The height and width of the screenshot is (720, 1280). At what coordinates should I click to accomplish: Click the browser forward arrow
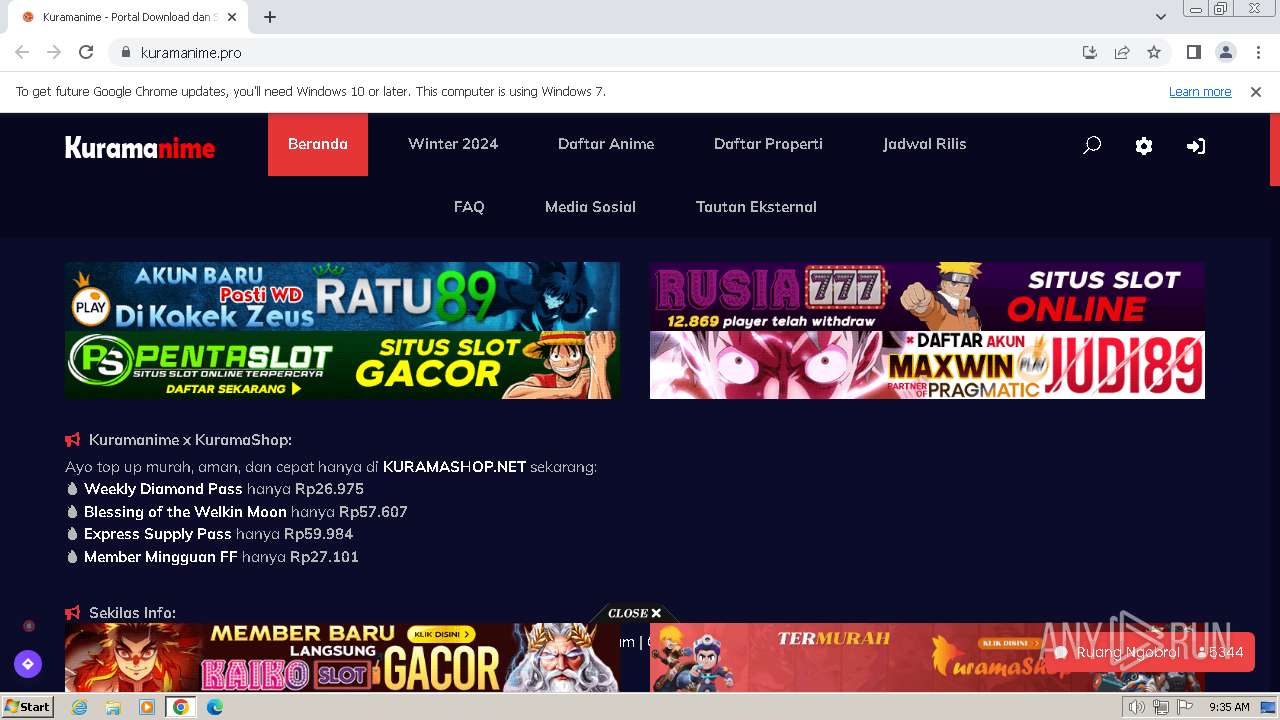[x=54, y=52]
